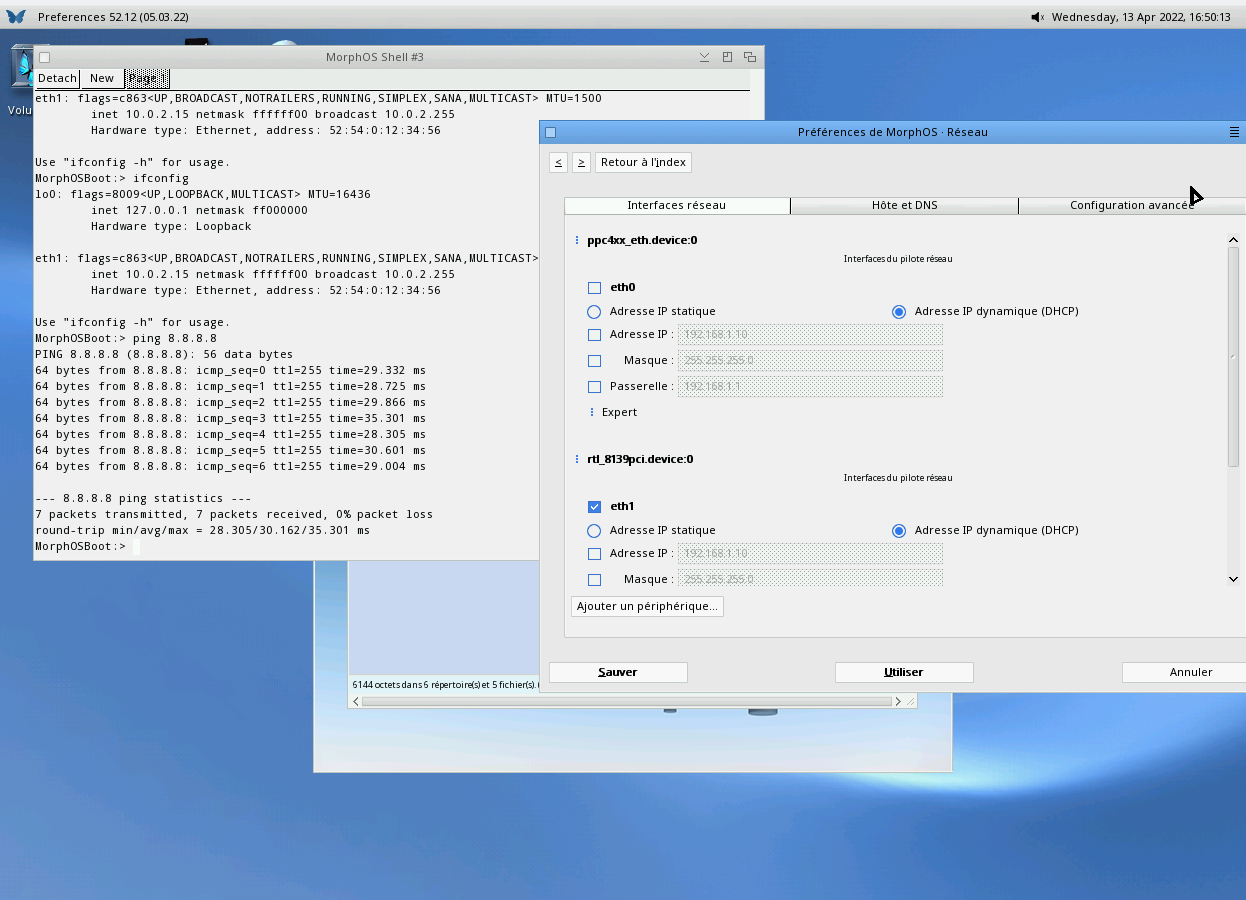Click the Preferences window top-left square gadget

(x=550, y=132)
